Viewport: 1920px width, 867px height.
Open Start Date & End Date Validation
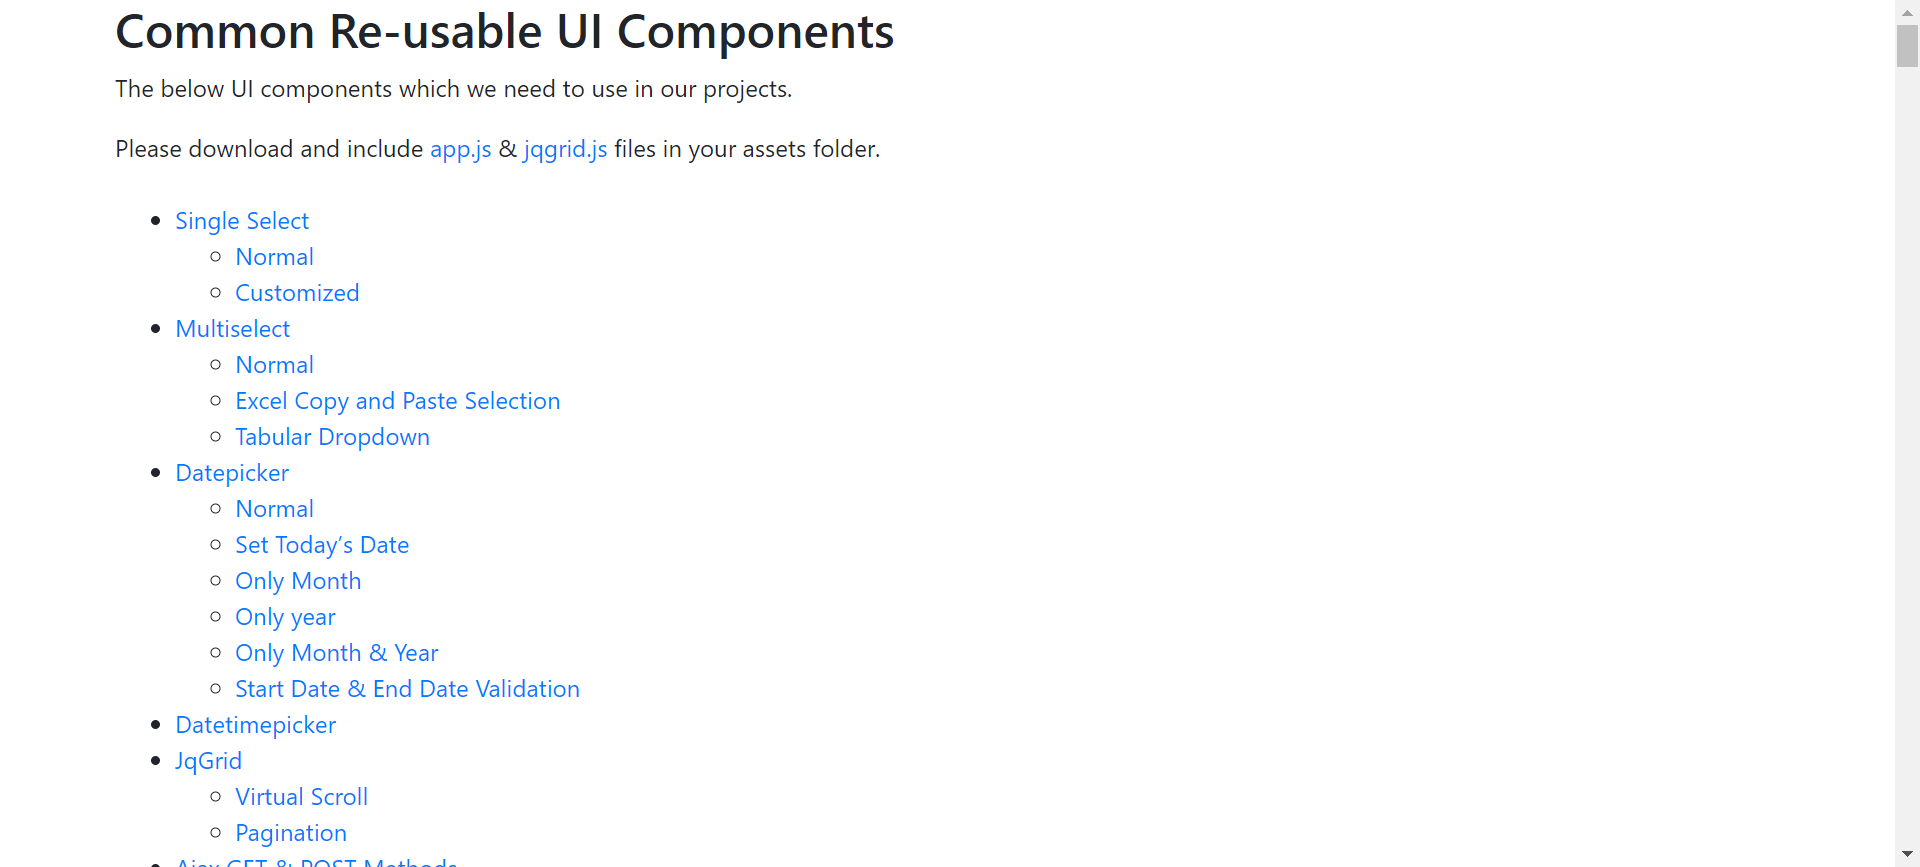(x=407, y=689)
